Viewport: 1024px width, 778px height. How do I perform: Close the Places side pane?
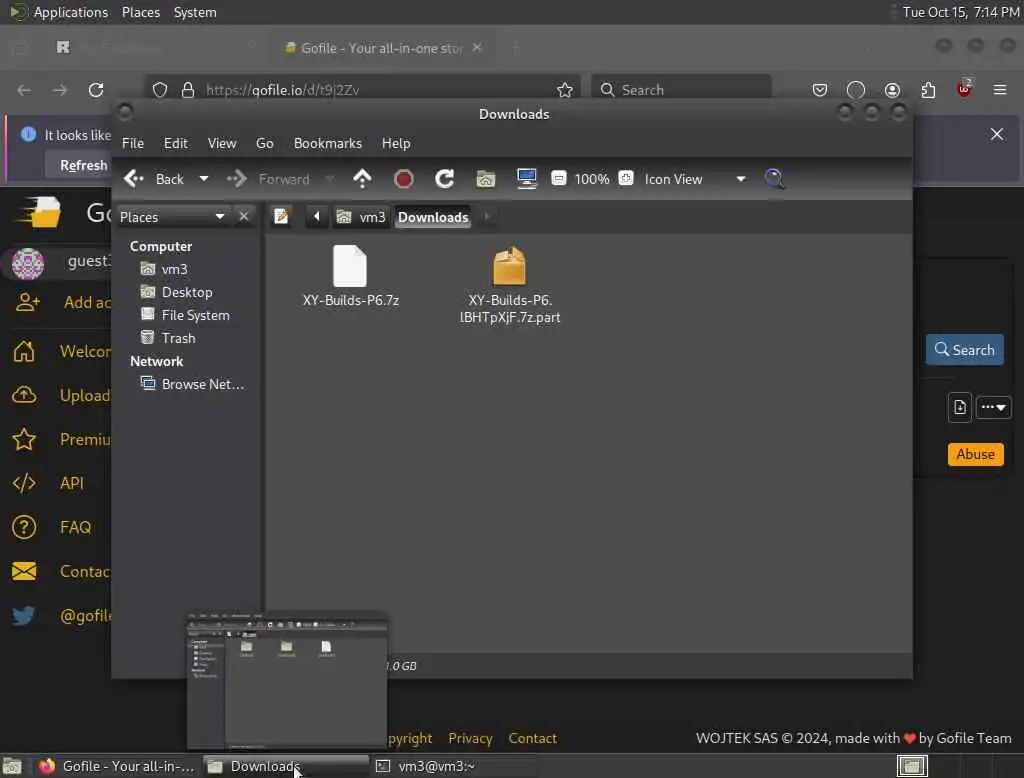coord(244,216)
